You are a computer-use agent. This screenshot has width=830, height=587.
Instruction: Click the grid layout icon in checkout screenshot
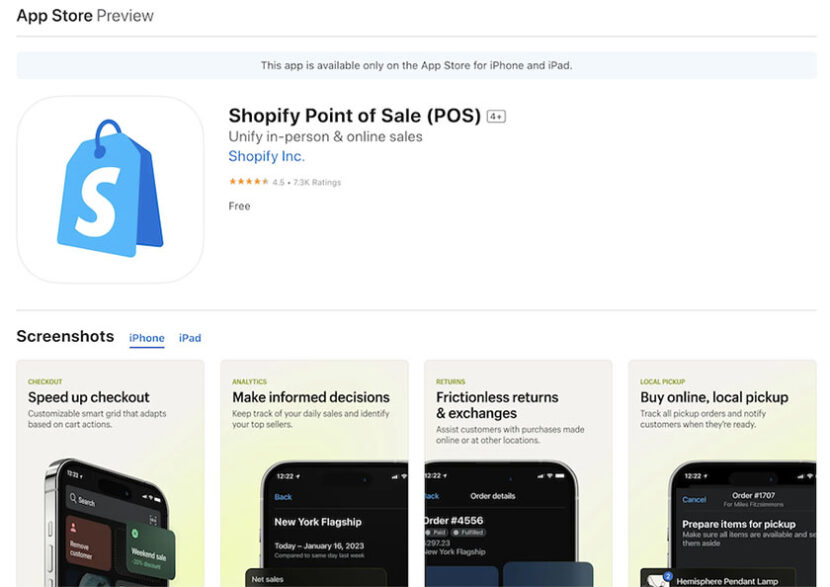point(153,519)
